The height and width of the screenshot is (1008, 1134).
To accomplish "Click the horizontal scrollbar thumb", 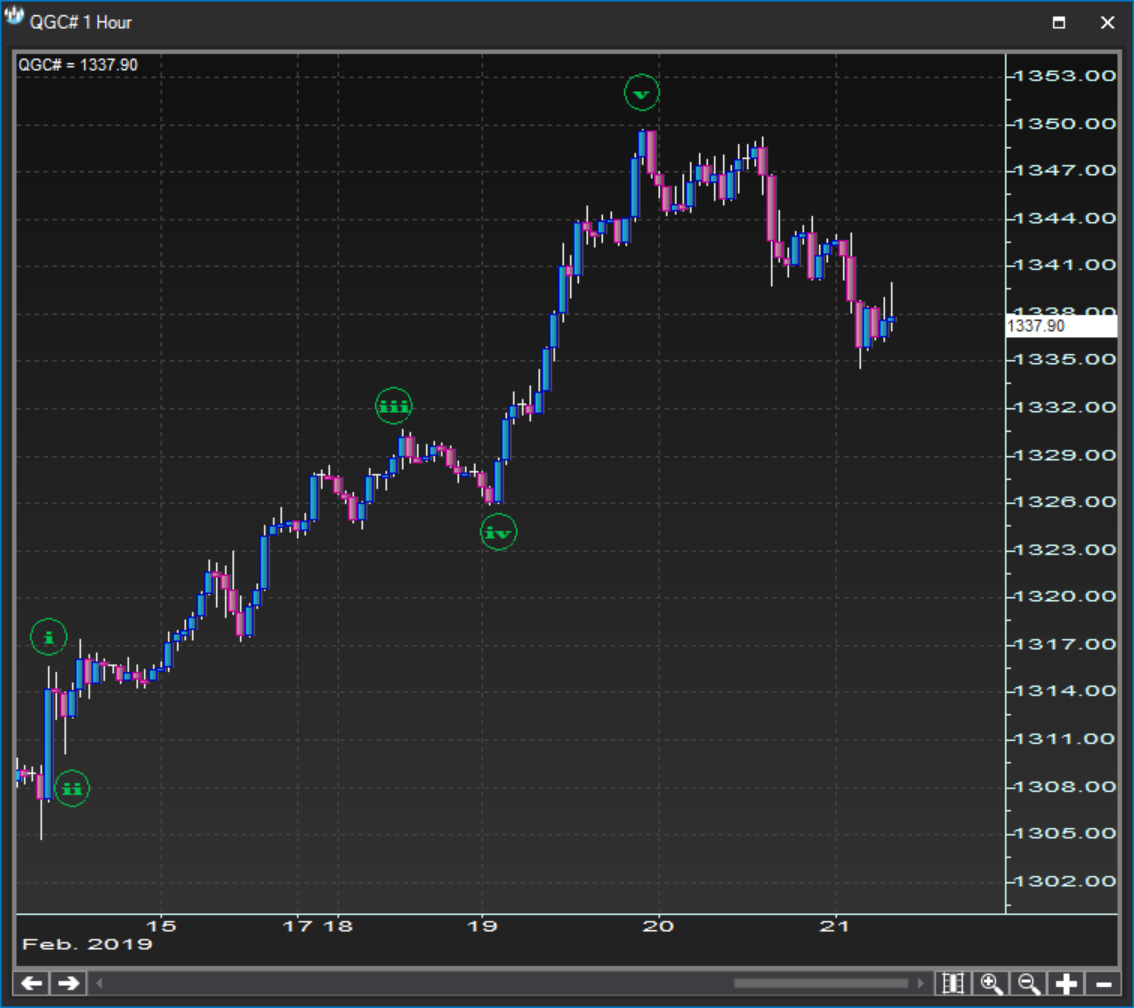I will (x=821, y=983).
